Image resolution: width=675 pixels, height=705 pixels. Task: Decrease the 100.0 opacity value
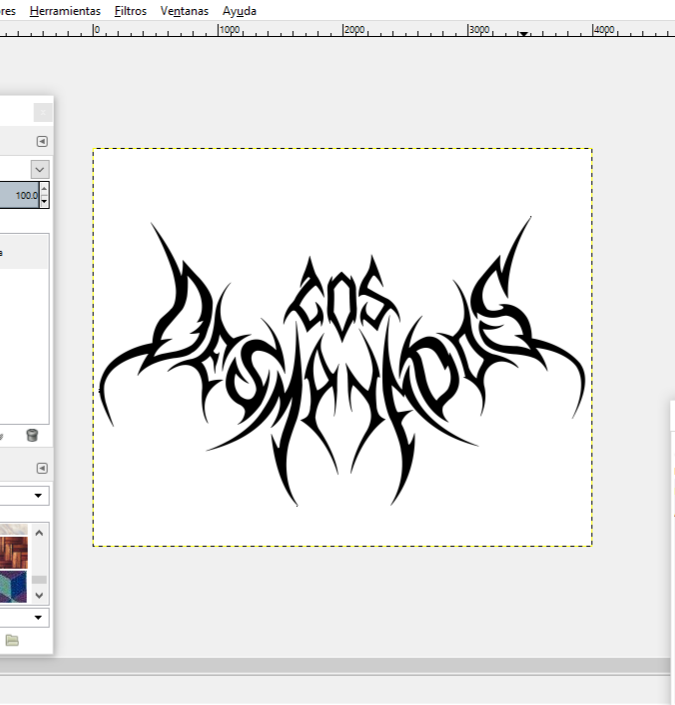(44, 201)
